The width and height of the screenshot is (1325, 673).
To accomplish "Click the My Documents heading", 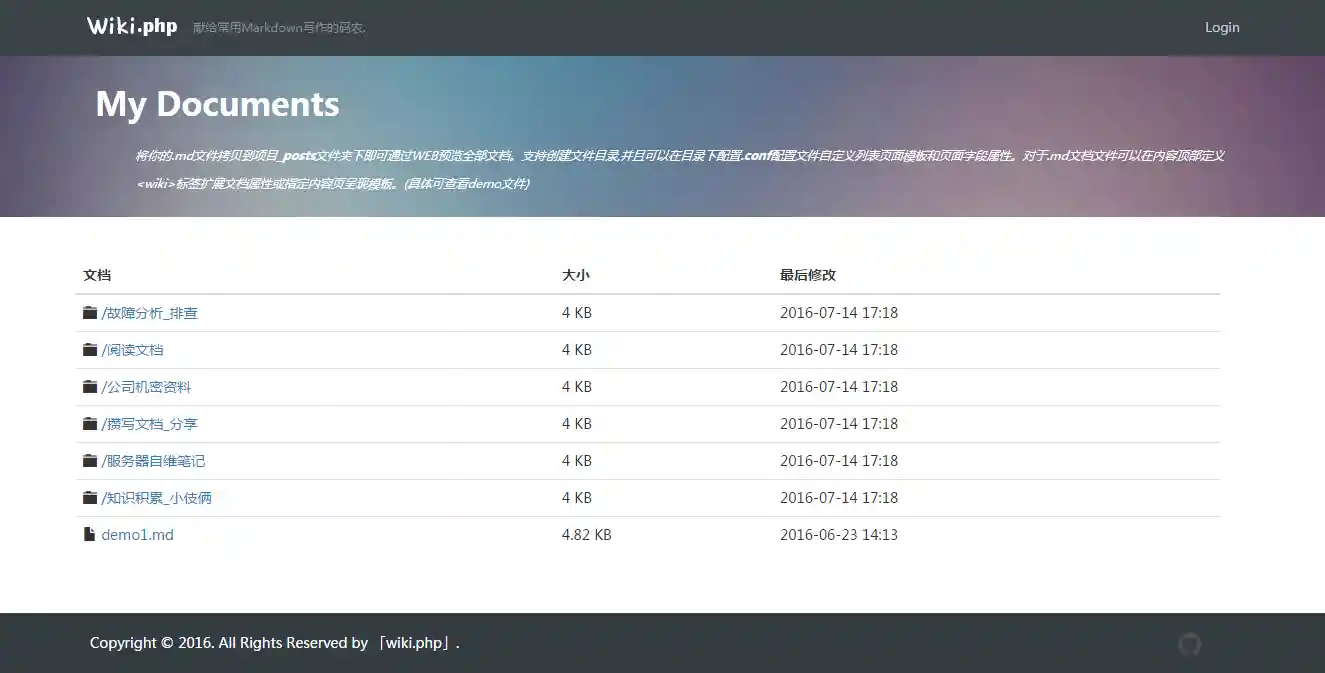I will [x=217, y=104].
